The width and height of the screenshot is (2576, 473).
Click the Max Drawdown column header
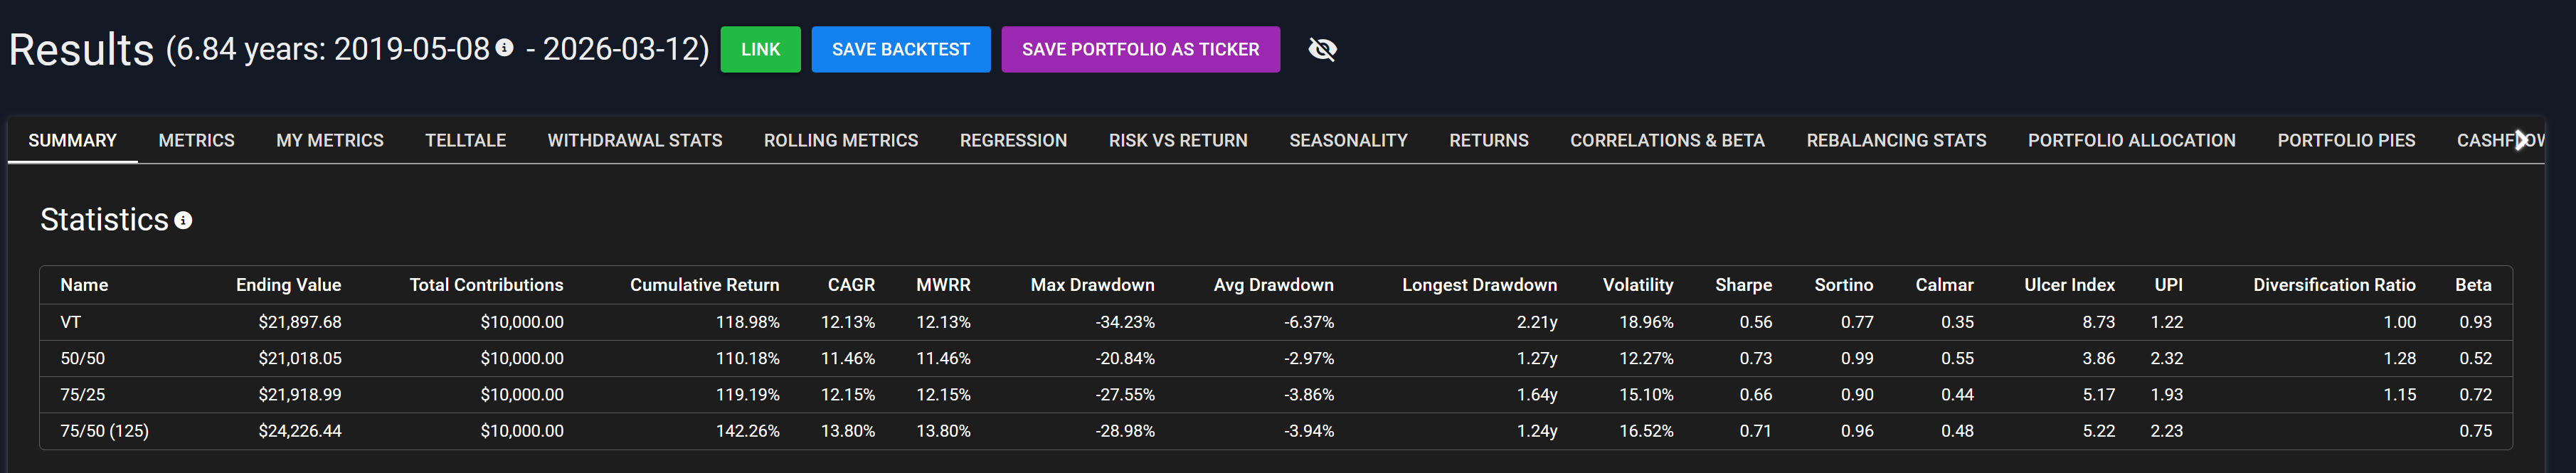(1092, 285)
